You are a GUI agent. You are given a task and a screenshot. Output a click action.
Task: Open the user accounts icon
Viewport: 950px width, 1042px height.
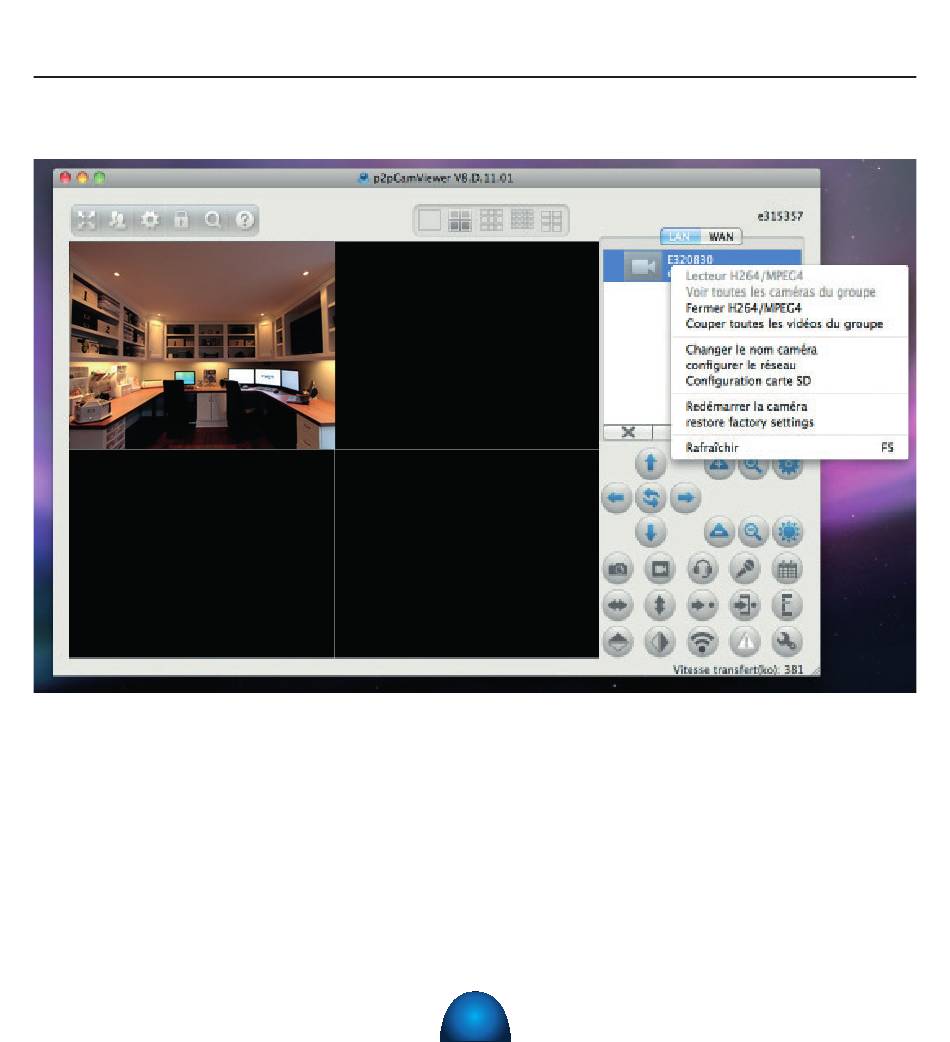pyautogui.click(x=118, y=220)
